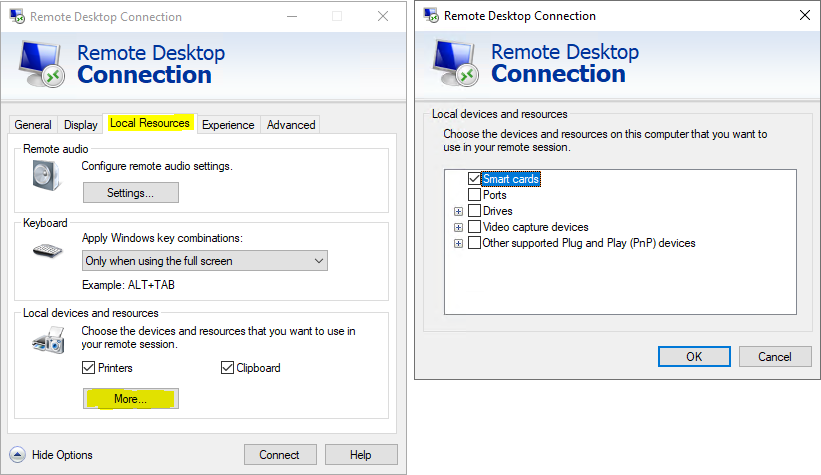821x475 pixels.
Task: Click the large computer logo in left window
Action: (42, 65)
